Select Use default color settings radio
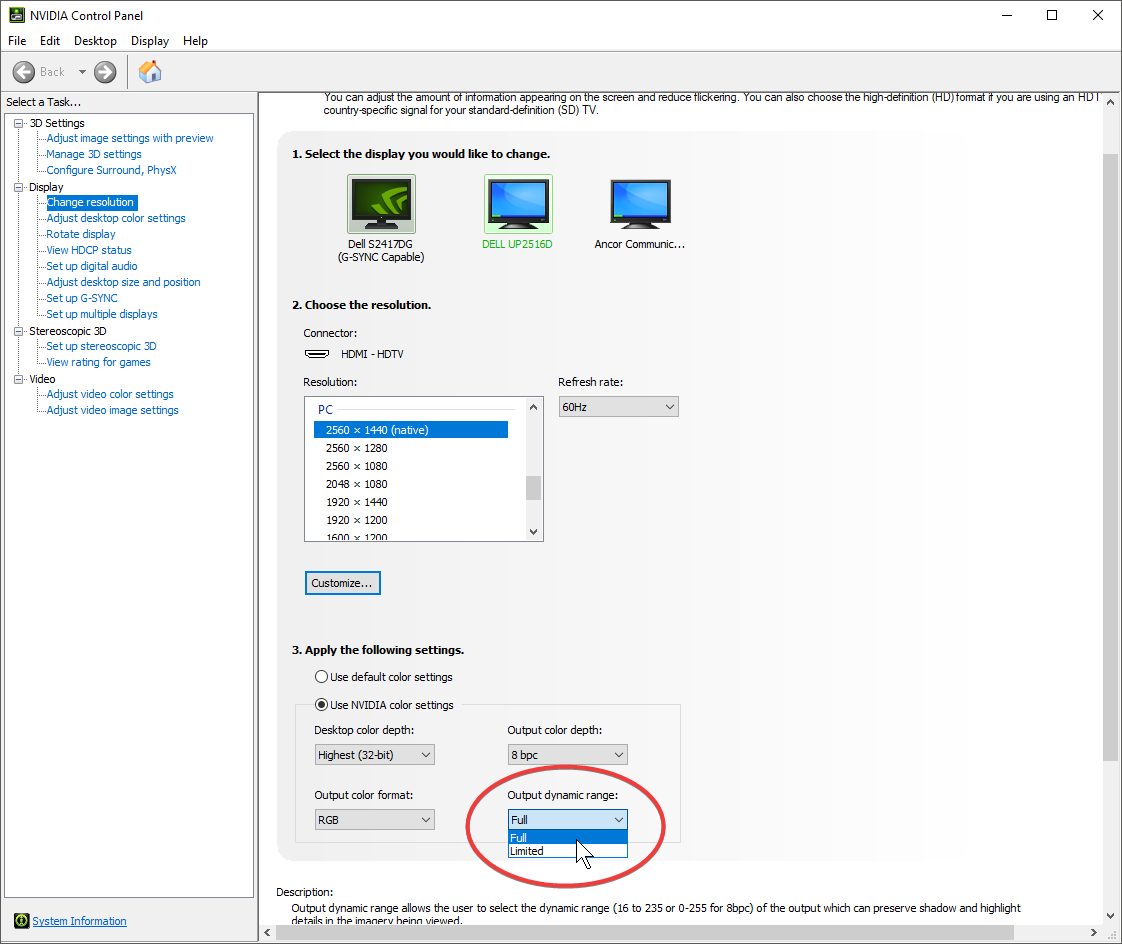Viewport: 1122px width, 944px height. coord(321,676)
